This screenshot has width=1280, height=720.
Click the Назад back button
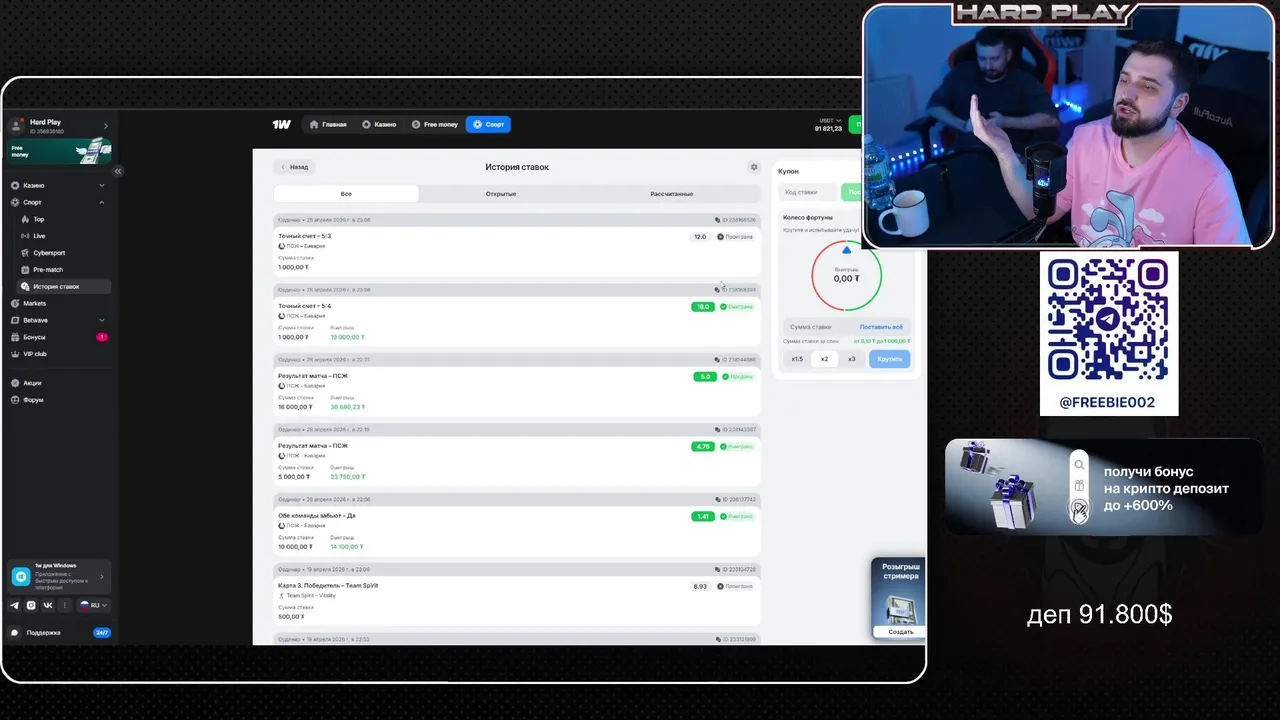click(x=294, y=167)
